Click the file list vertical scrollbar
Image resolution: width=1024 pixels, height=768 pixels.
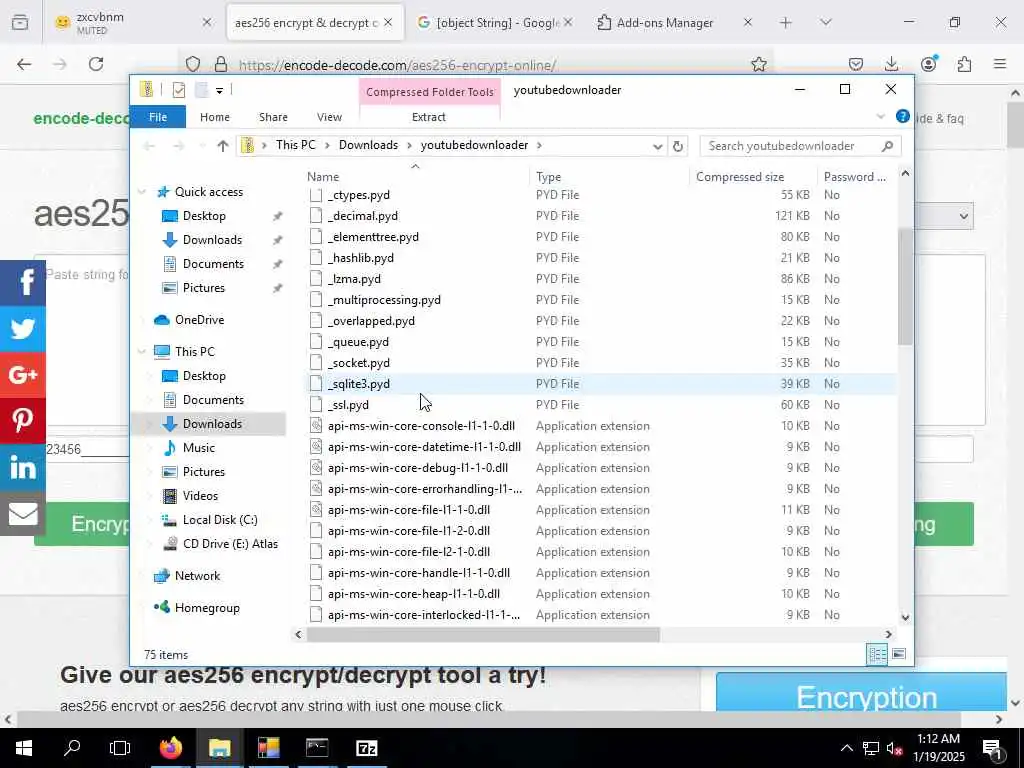904,286
